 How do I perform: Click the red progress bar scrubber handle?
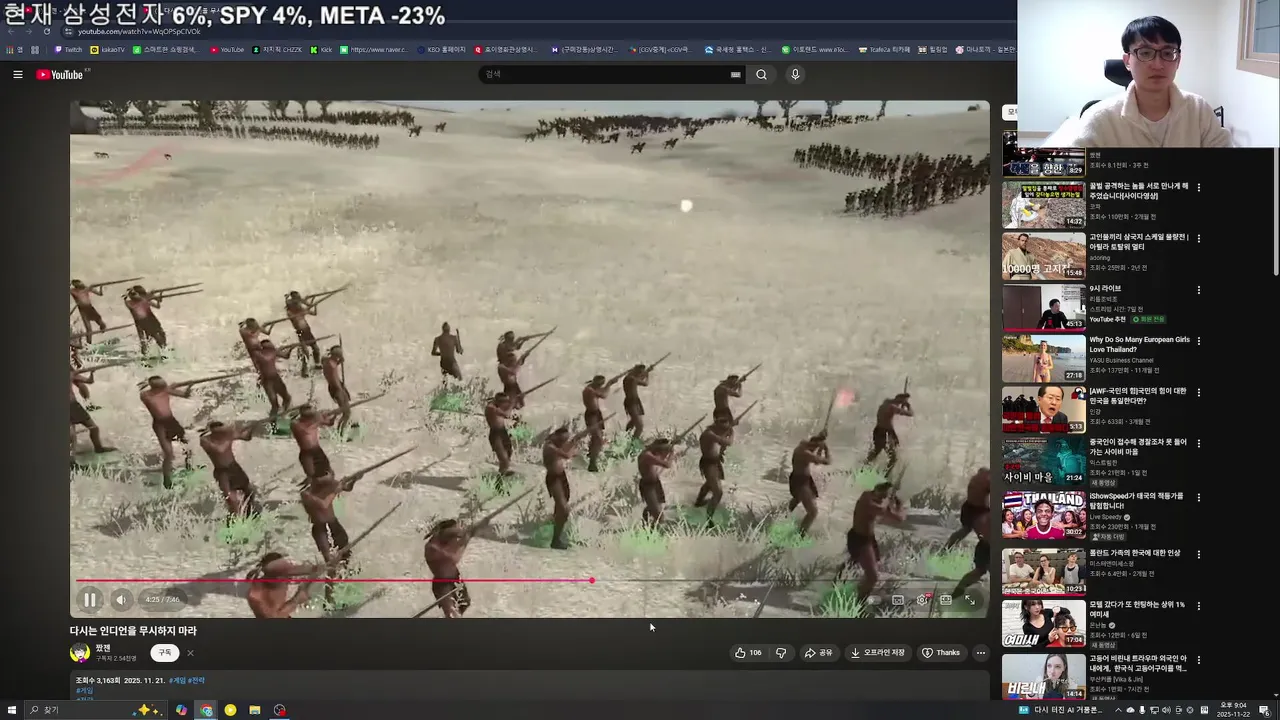pyautogui.click(x=592, y=580)
